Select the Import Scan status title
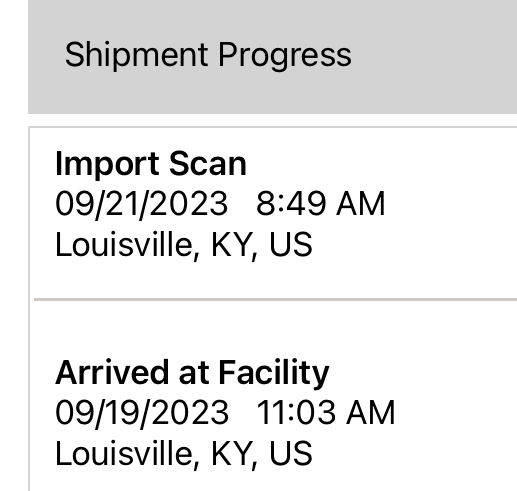Image resolution: width=517 pixels, height=491 pixels. [x=151, y=164]
